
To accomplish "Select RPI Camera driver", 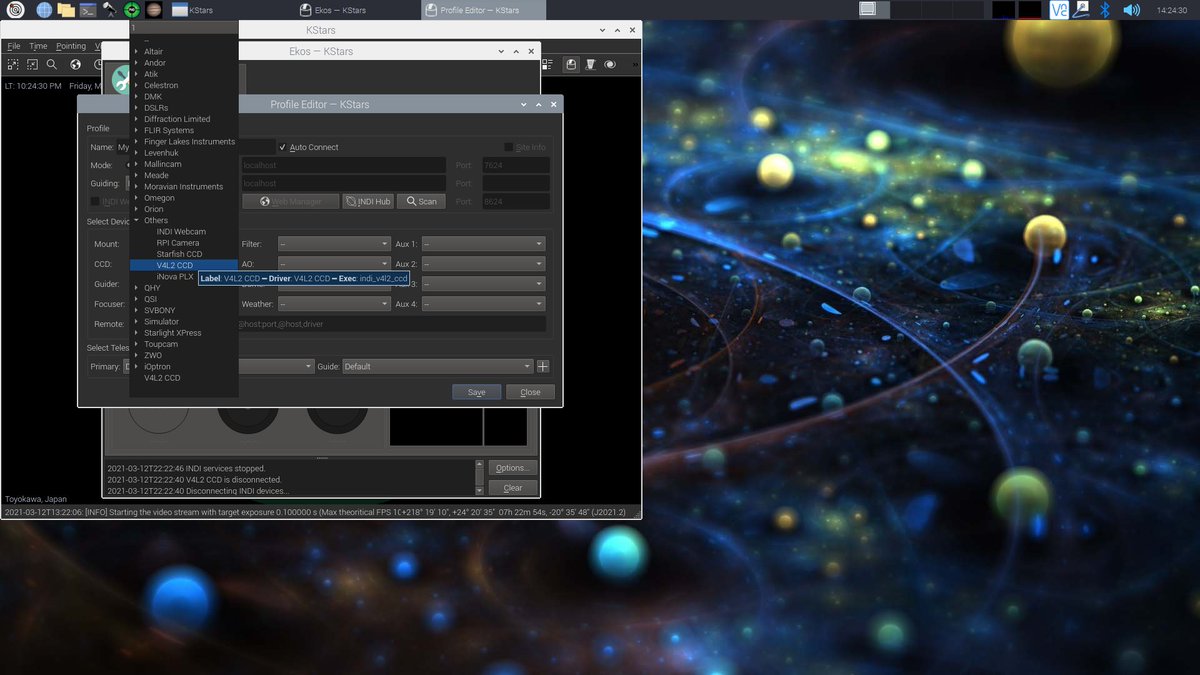I will (x=178, y=243).
